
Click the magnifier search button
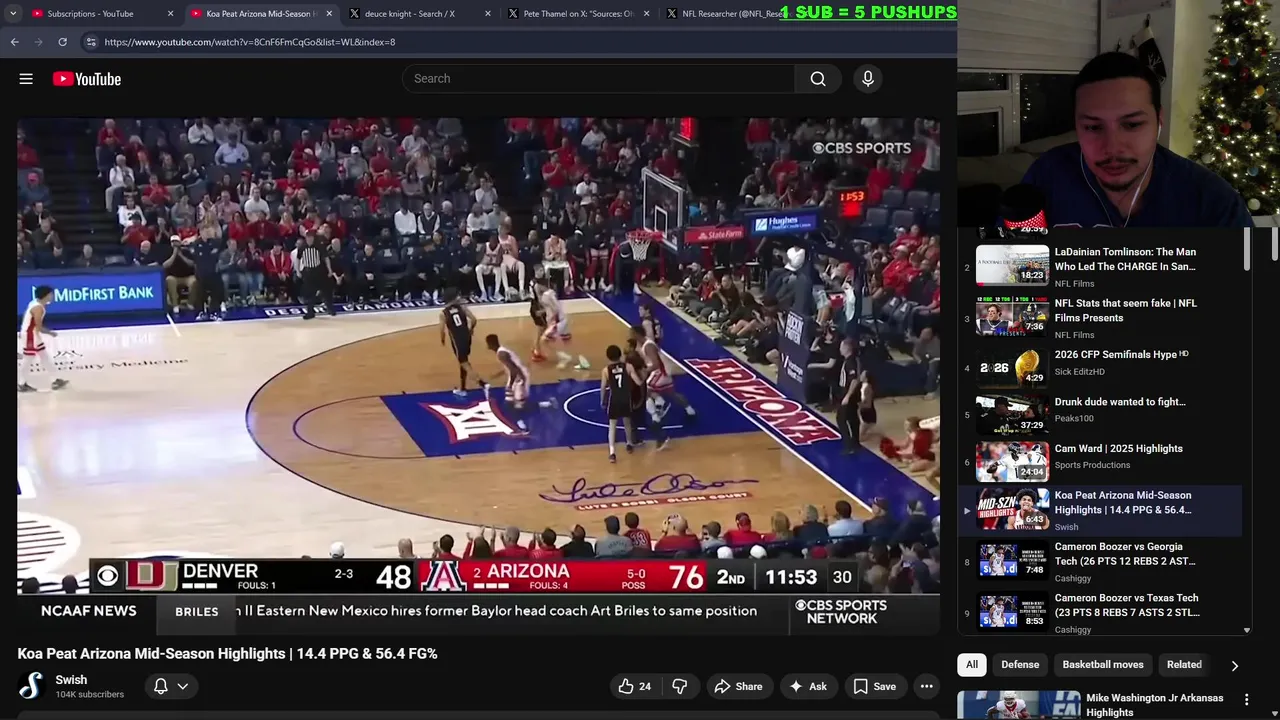pyautogui.click(x=818, y=79)
